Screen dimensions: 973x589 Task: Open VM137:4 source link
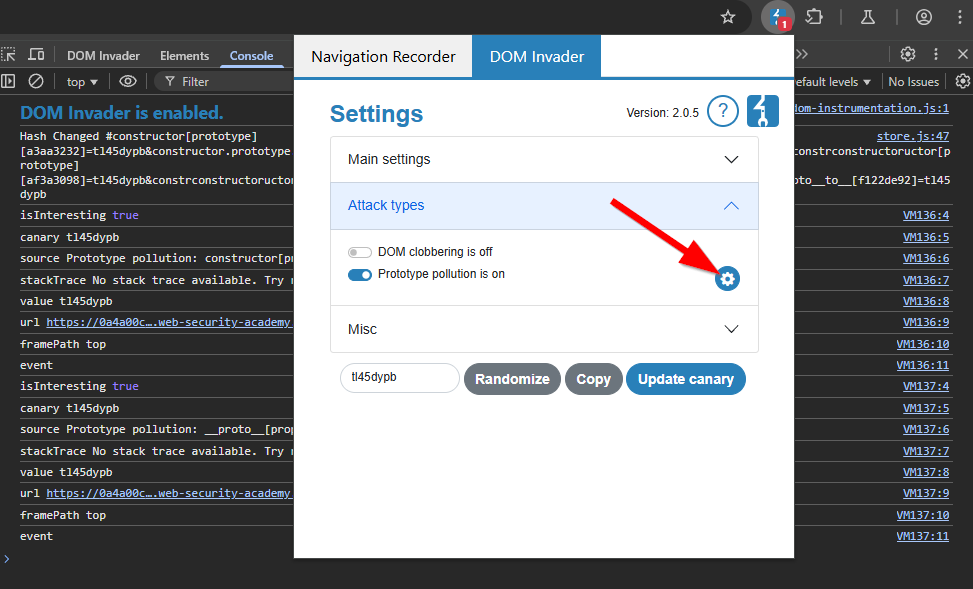(x=926, y=386)
